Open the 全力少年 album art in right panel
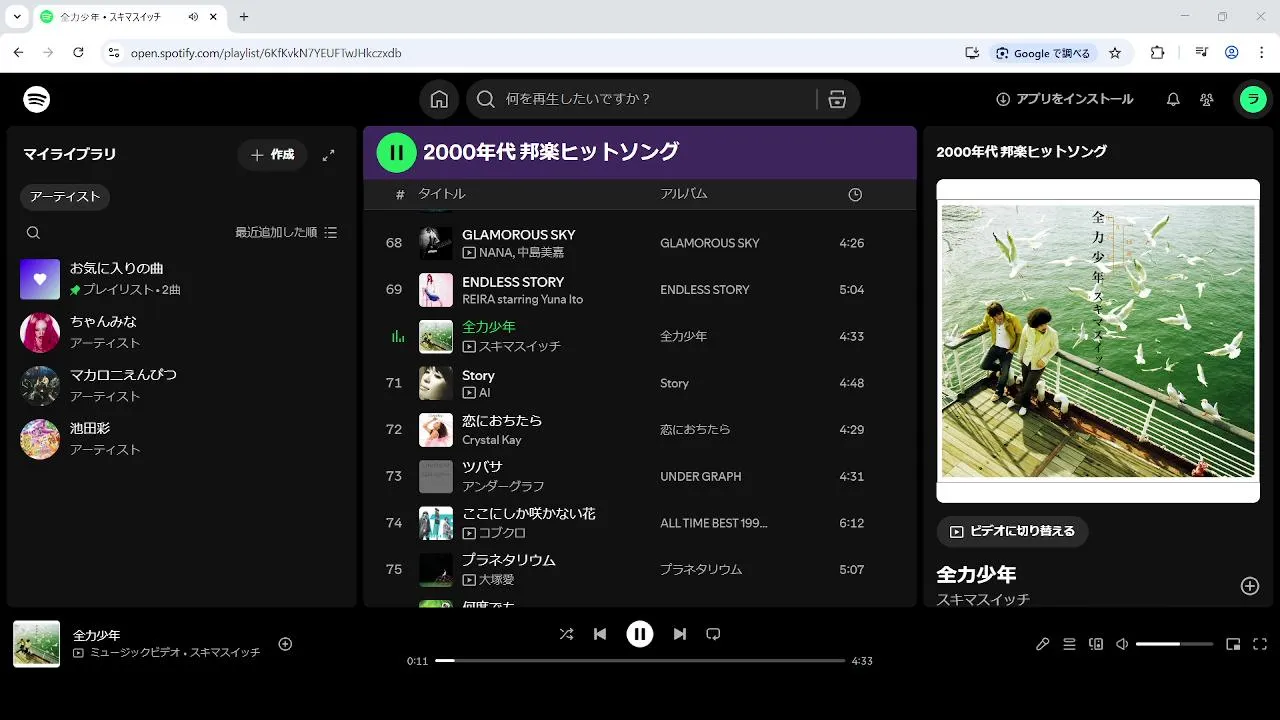 pyautogui.click(x=1098, y=341)
